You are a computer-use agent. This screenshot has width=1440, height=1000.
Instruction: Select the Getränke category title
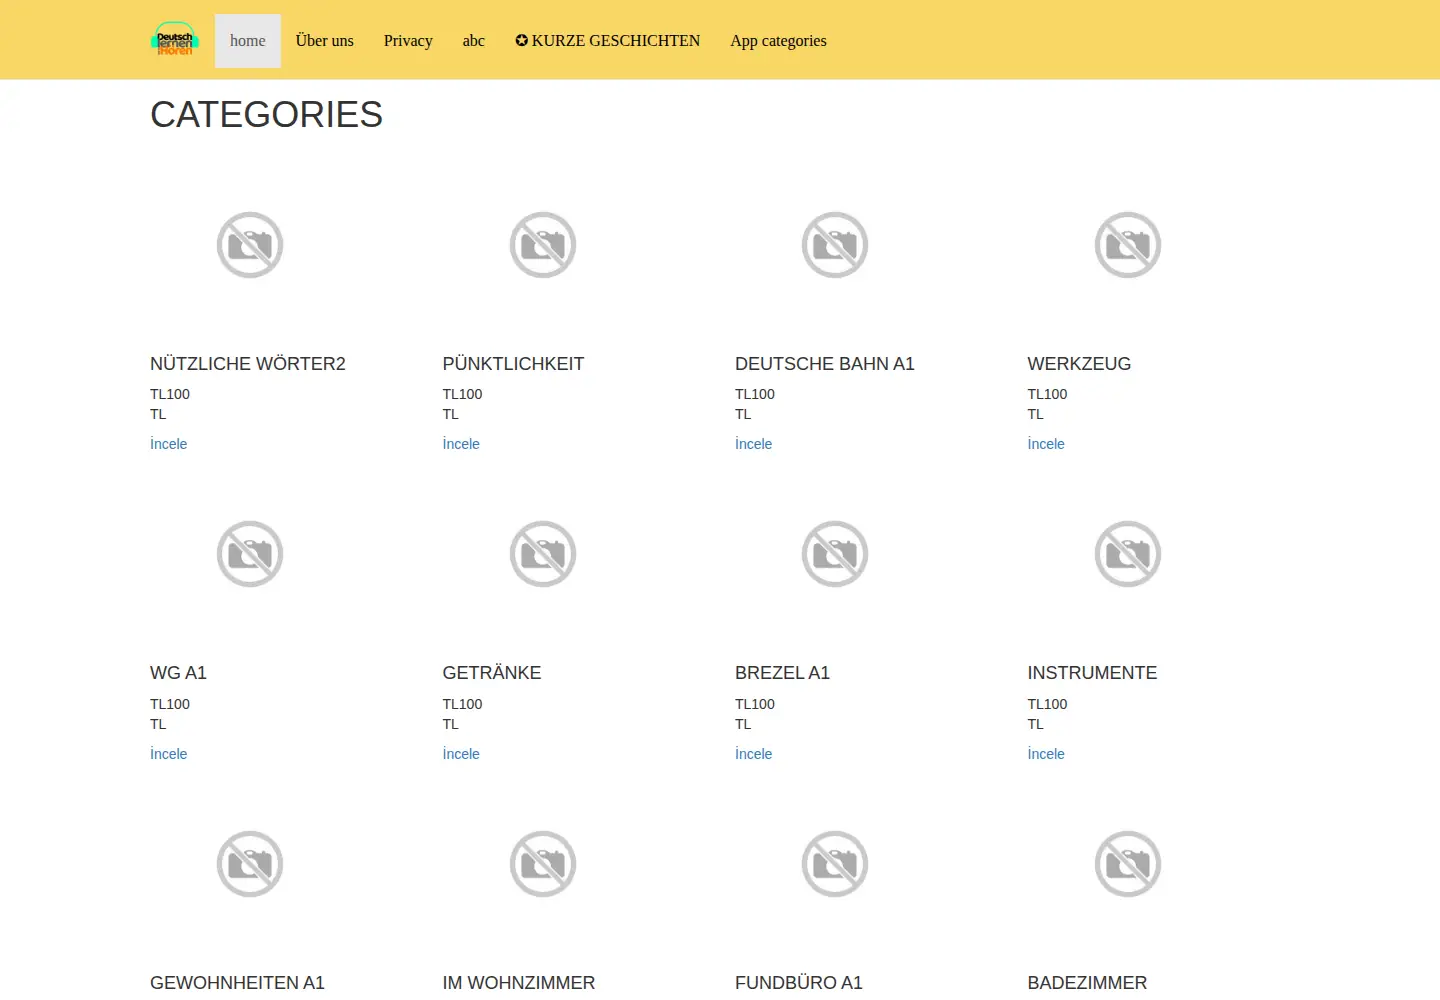[492, 673]
